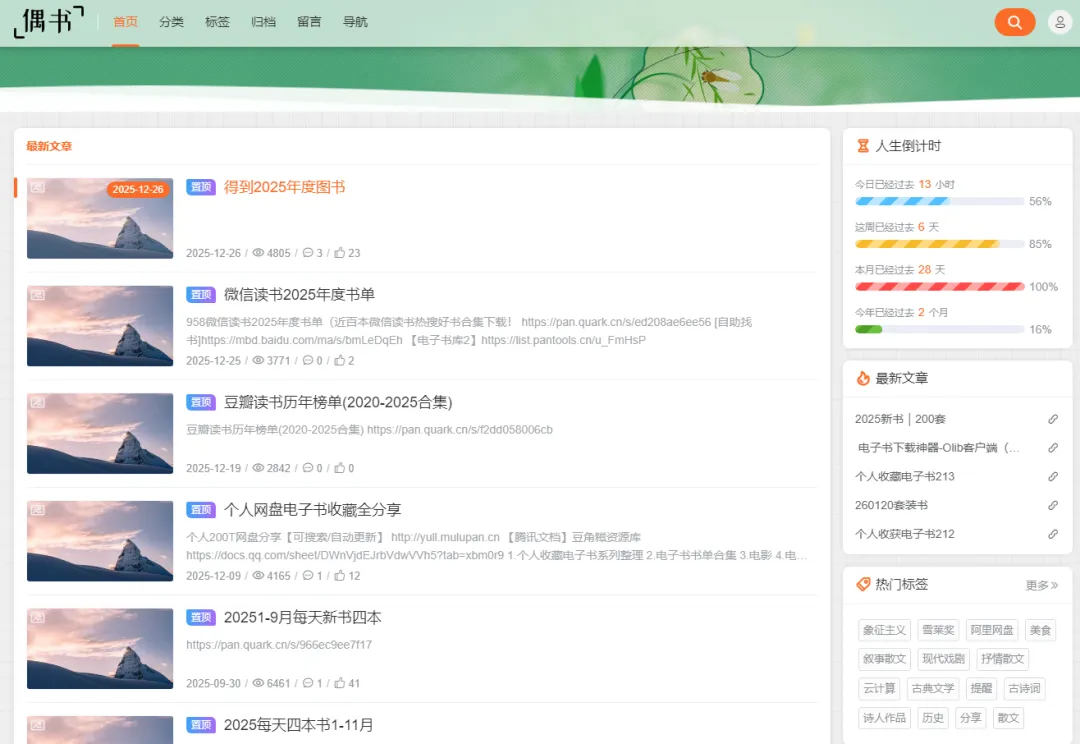Open 留言 navigation menu
1080x744 pixels.
coord(309,22)
